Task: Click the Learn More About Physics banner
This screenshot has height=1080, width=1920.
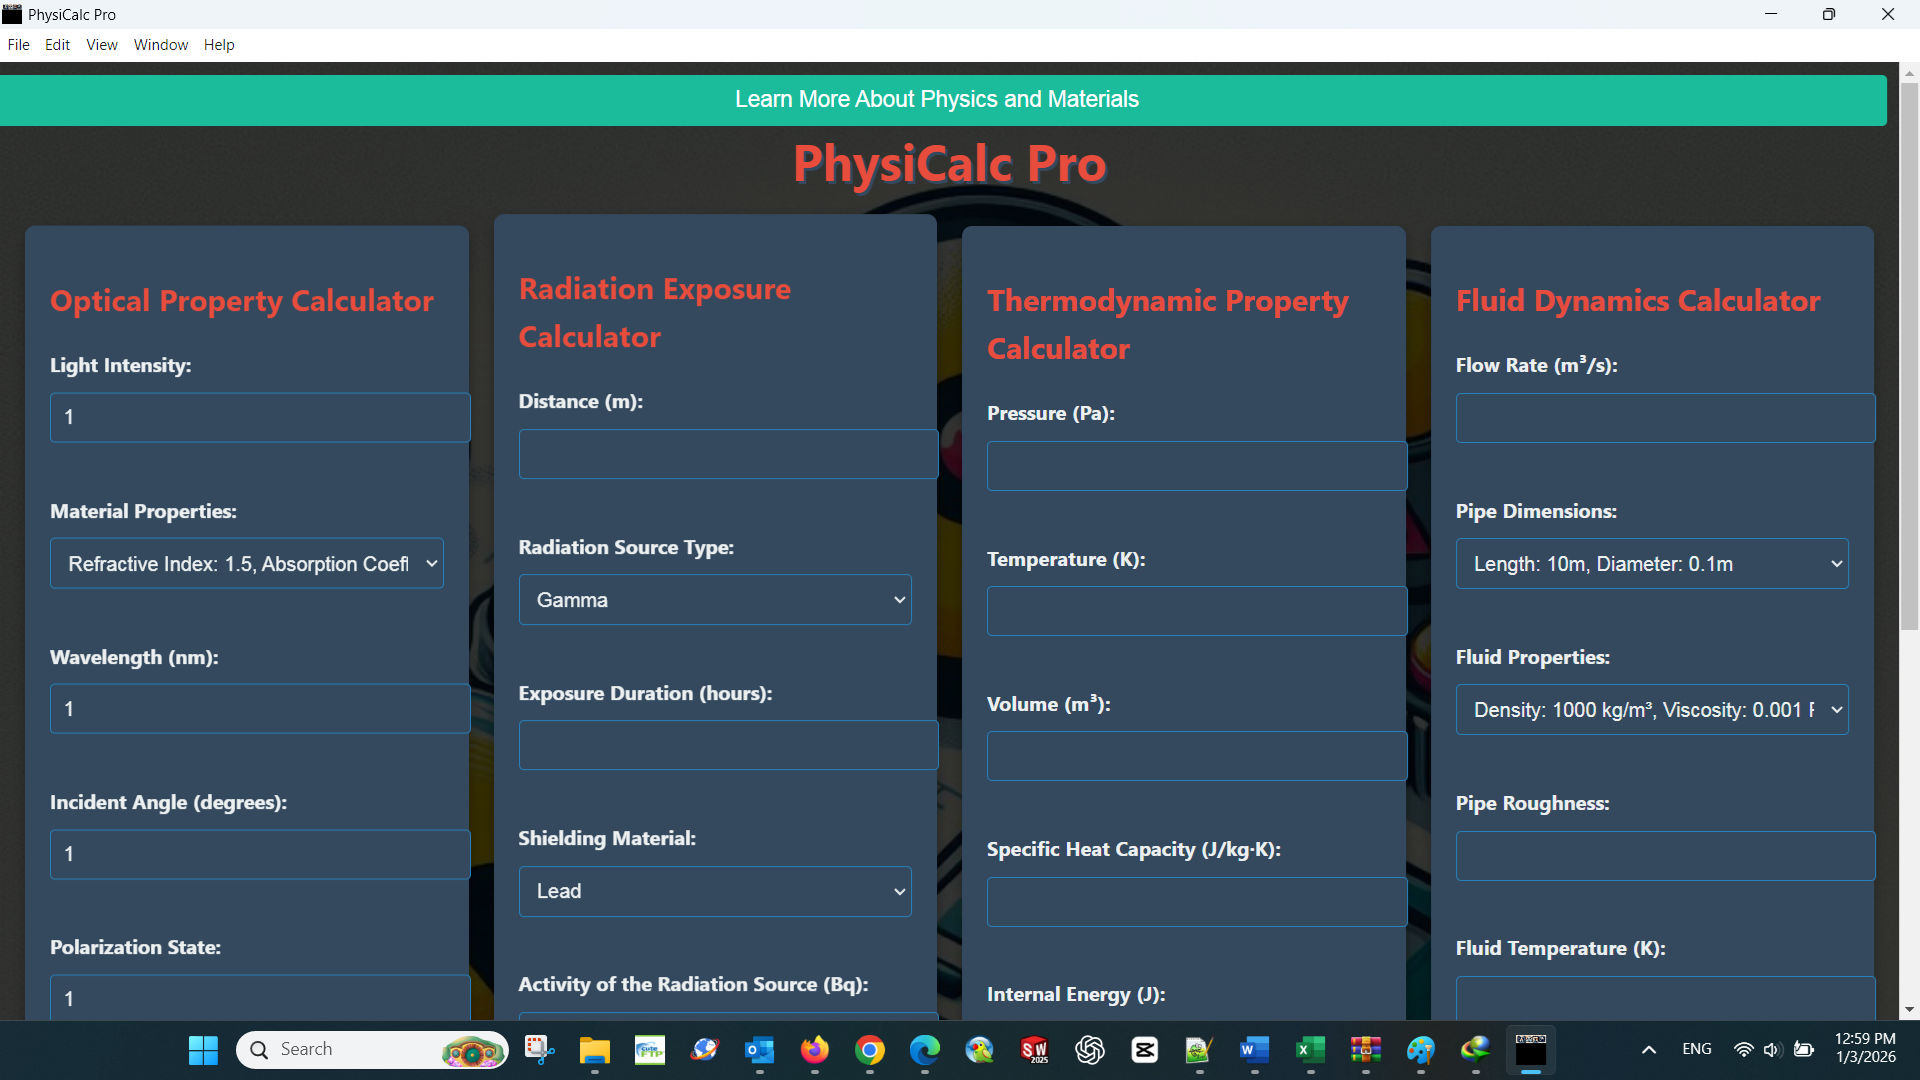Action: [x=937, y=99]
